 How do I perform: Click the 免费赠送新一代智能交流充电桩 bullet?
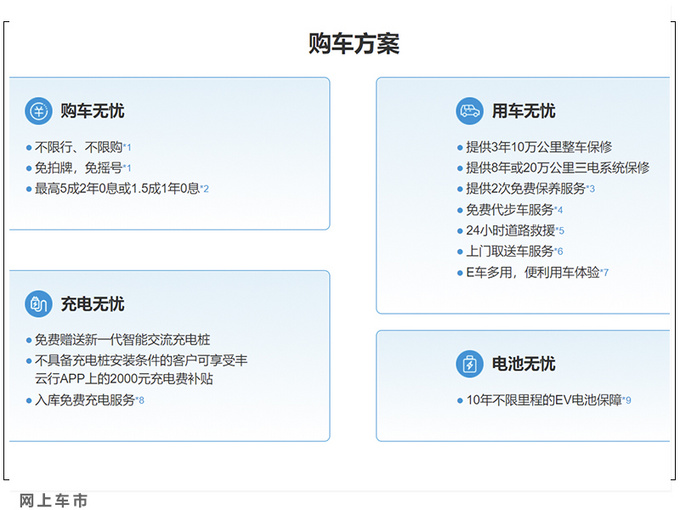click(x=118, y=340)
